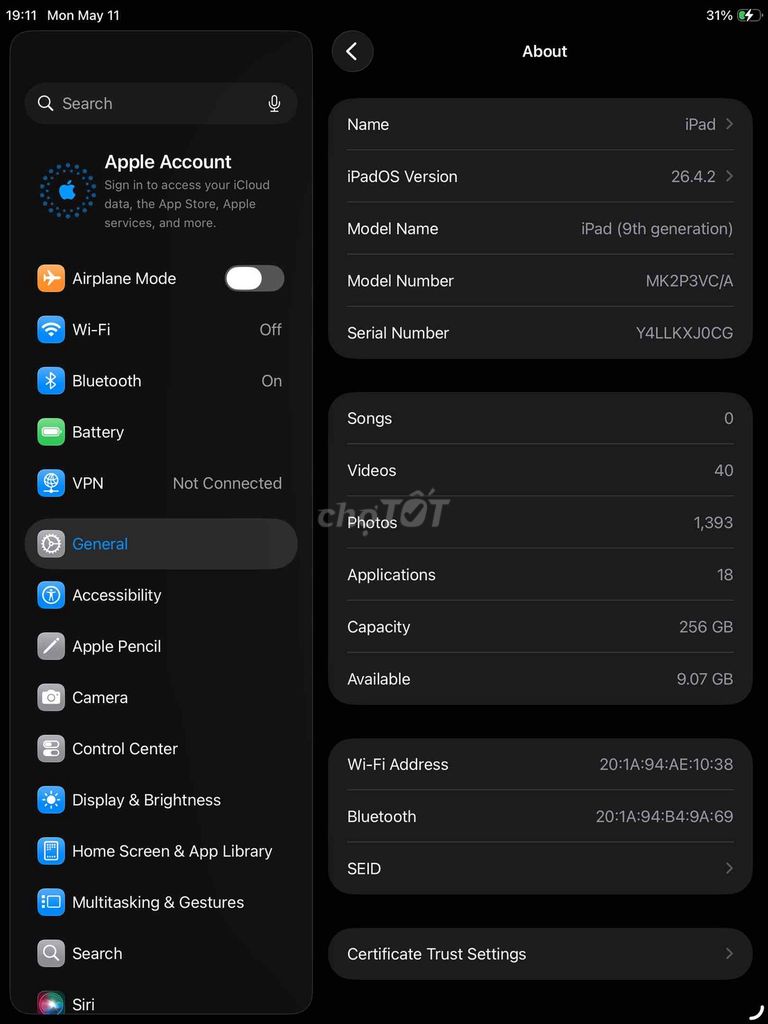The image size is (768, 1024).
Task: Tap the battery percentage 31%
Action: (719, 15)
